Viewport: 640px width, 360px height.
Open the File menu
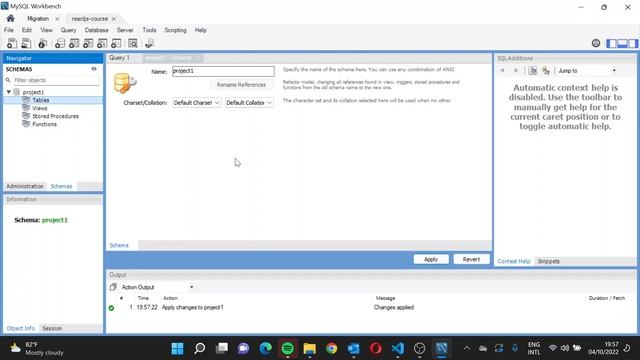[x=9, y=30]
